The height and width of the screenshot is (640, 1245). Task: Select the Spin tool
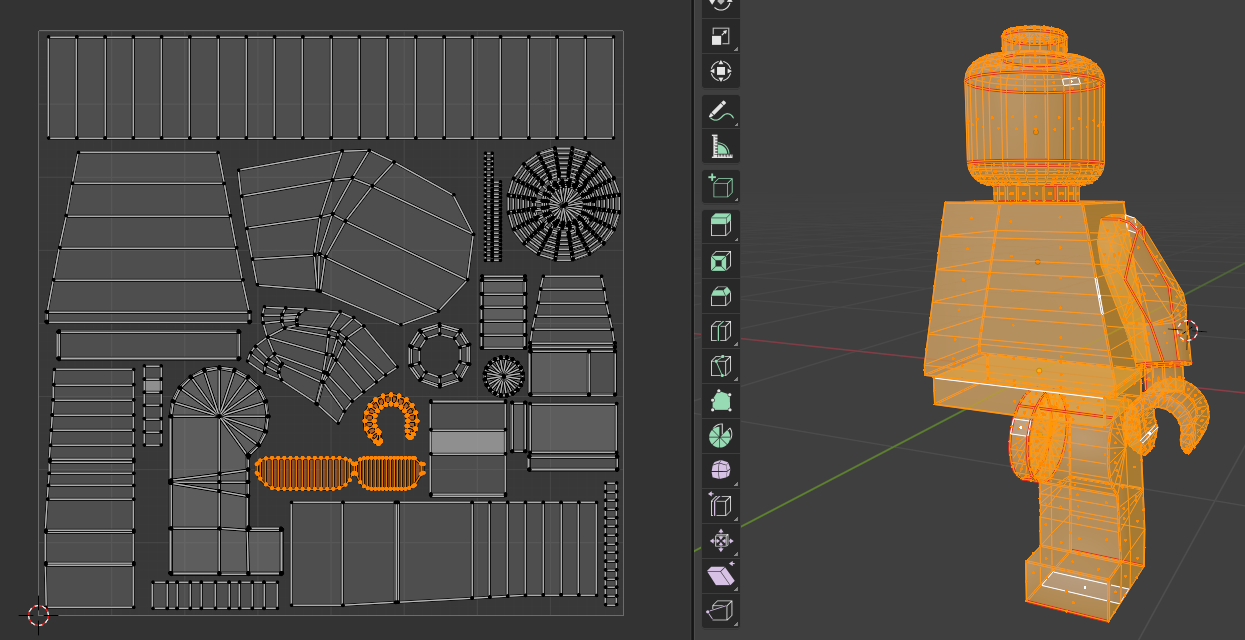[x=721, y=435]
